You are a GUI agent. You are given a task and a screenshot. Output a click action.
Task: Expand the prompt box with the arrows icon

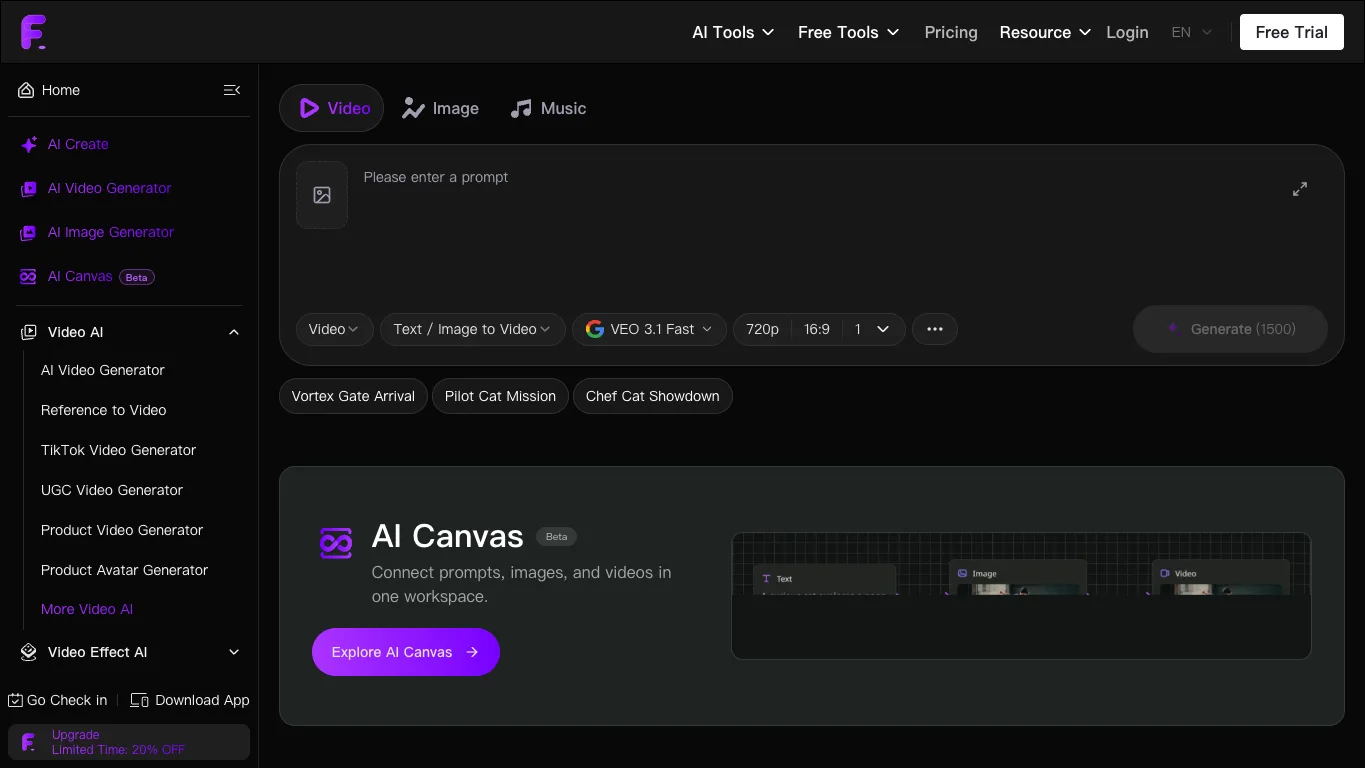click(x=1300, y=189)
